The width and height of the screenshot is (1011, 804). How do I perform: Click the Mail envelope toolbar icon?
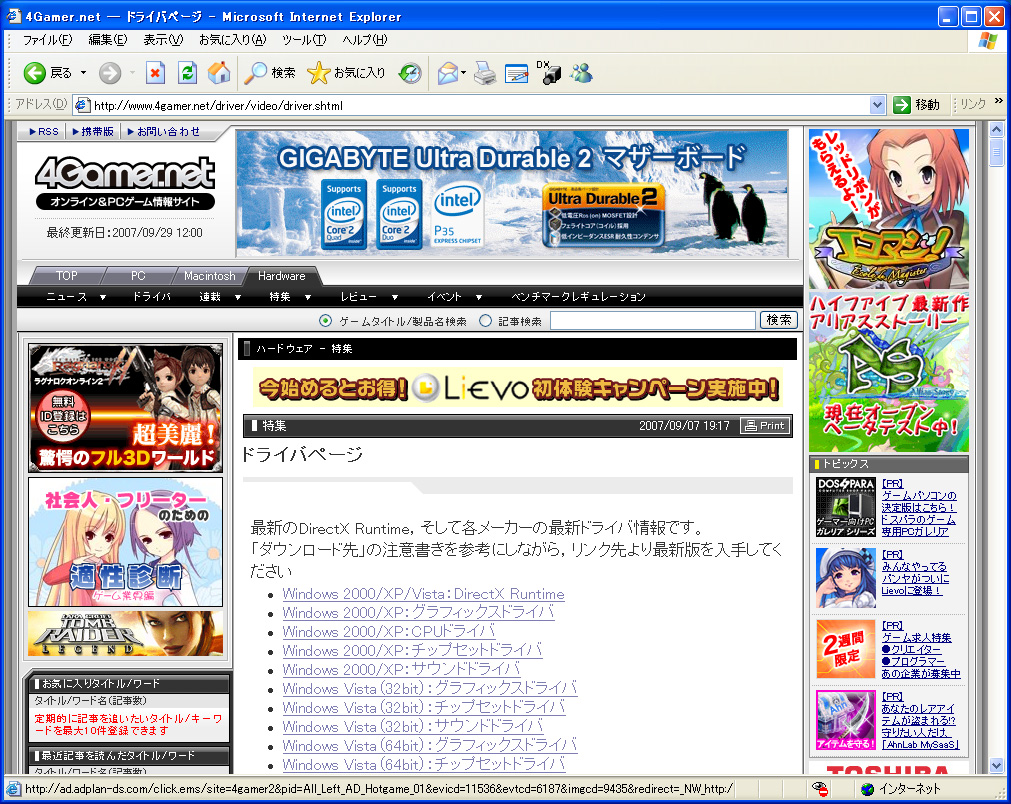click(x=447, y=73)
